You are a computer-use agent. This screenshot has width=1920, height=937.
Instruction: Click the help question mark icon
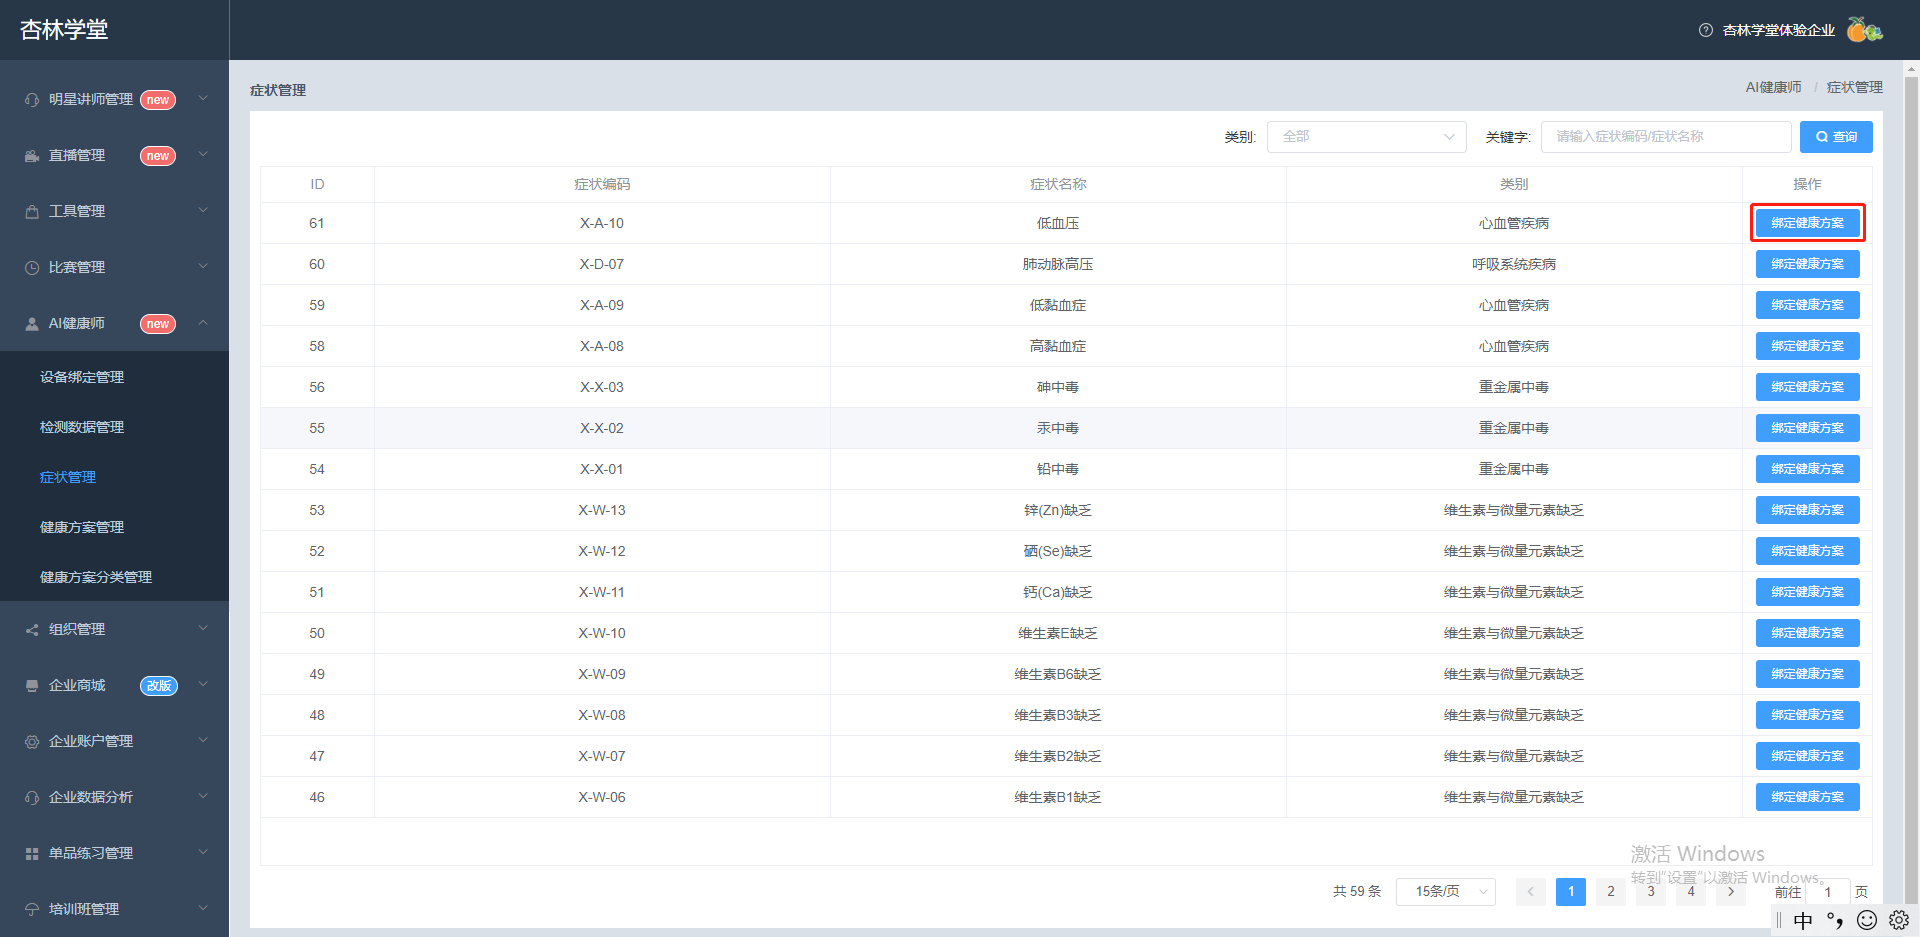coord(1705,30)
